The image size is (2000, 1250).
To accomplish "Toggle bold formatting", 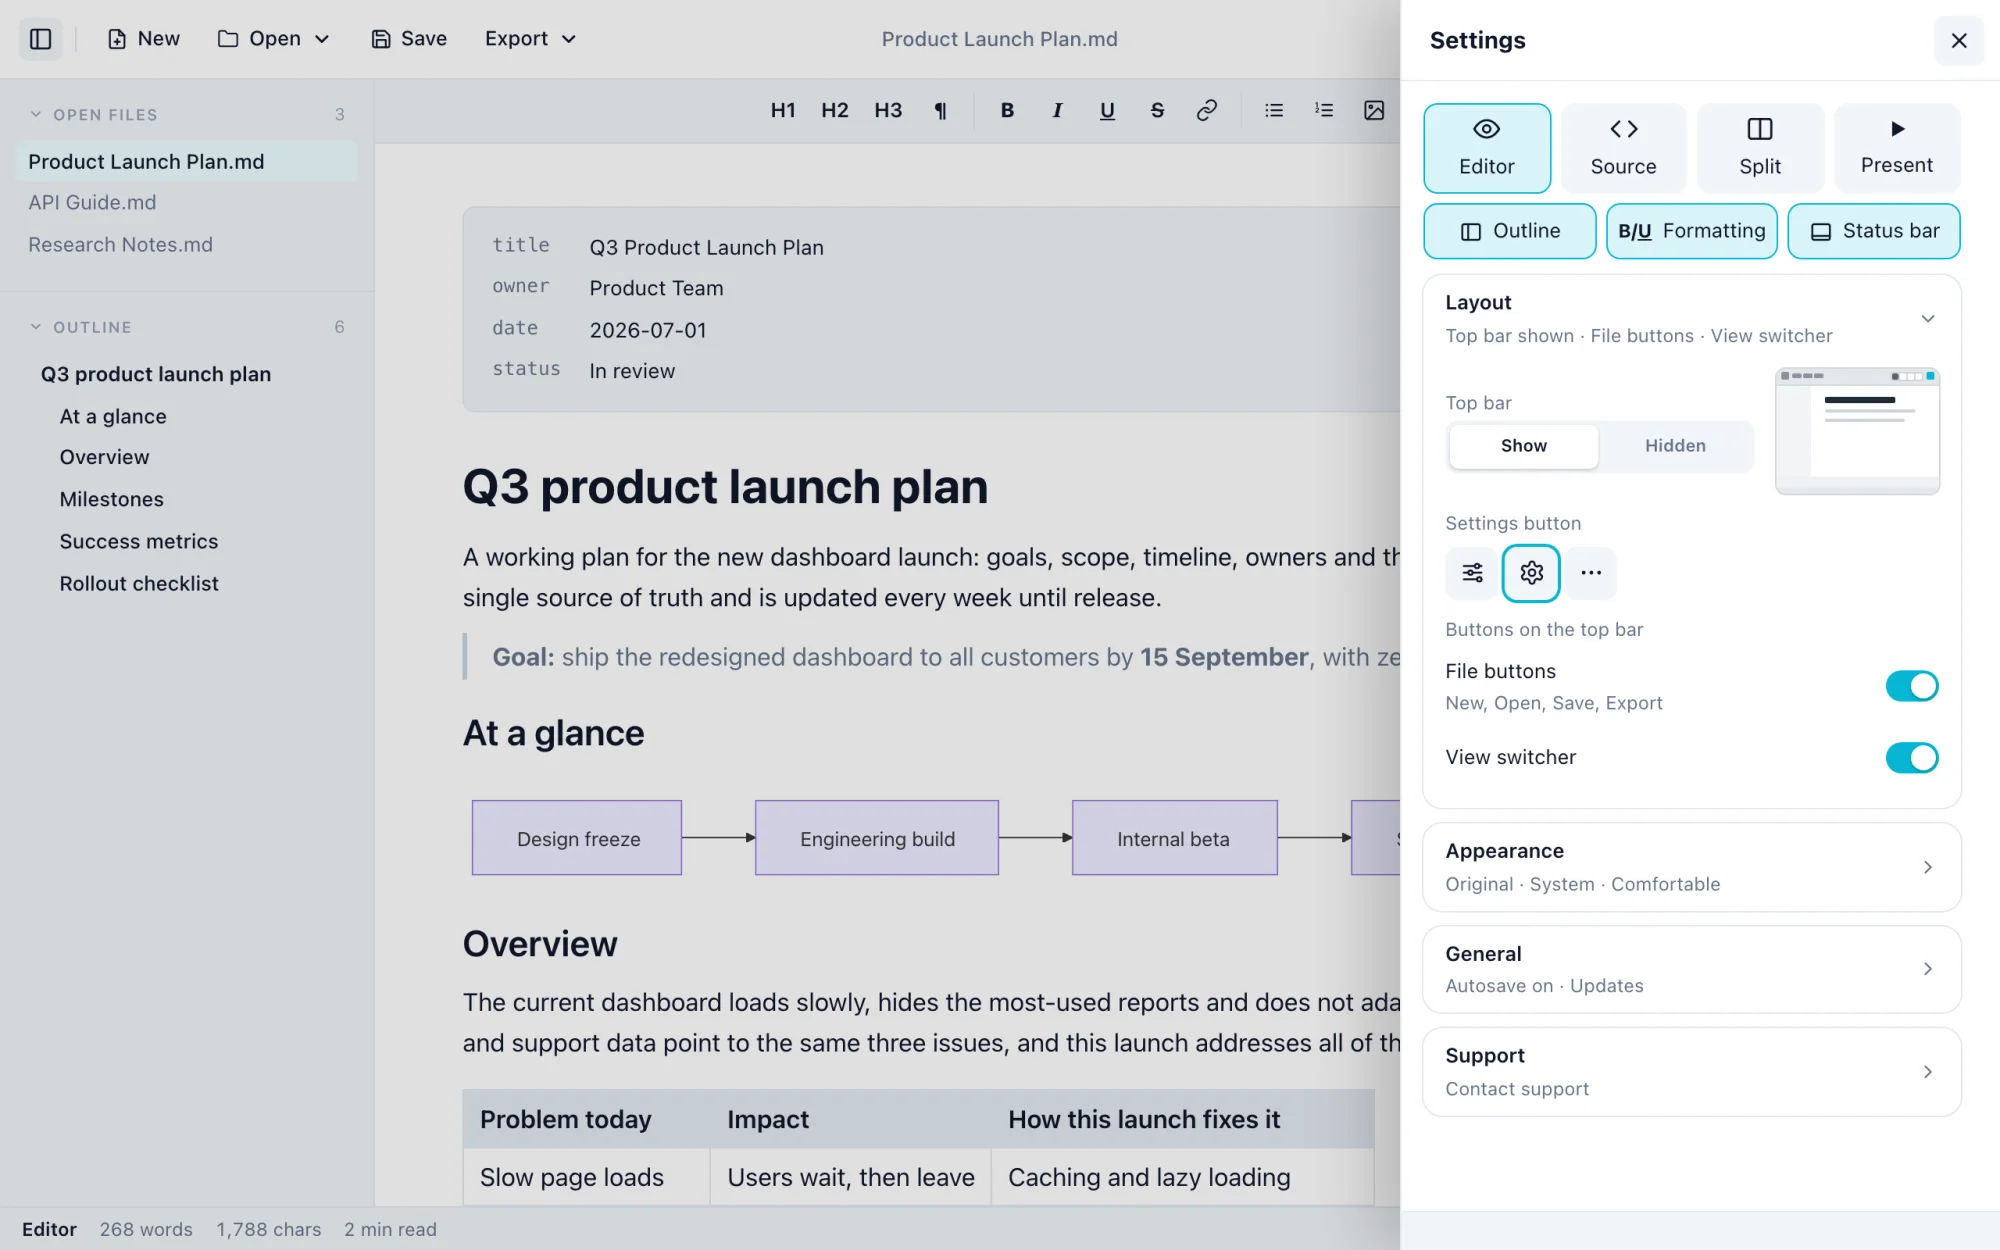I will (x=1007, y=110).
